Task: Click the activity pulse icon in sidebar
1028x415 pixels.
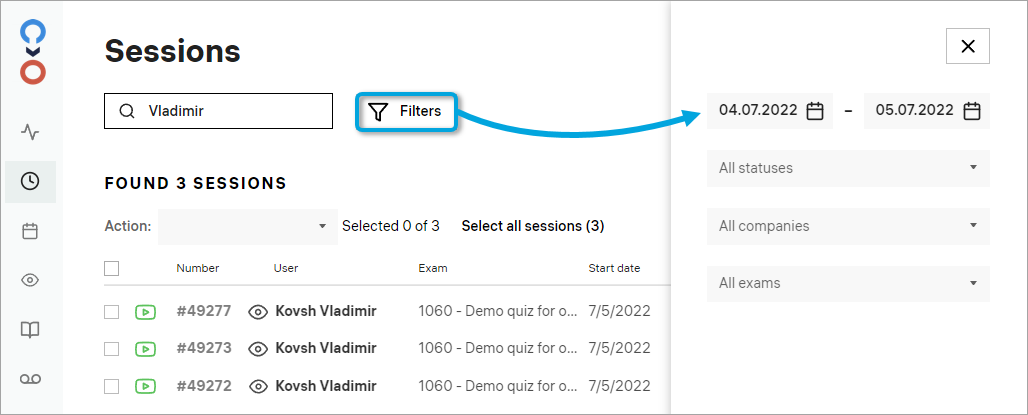Action: point(30,132)
